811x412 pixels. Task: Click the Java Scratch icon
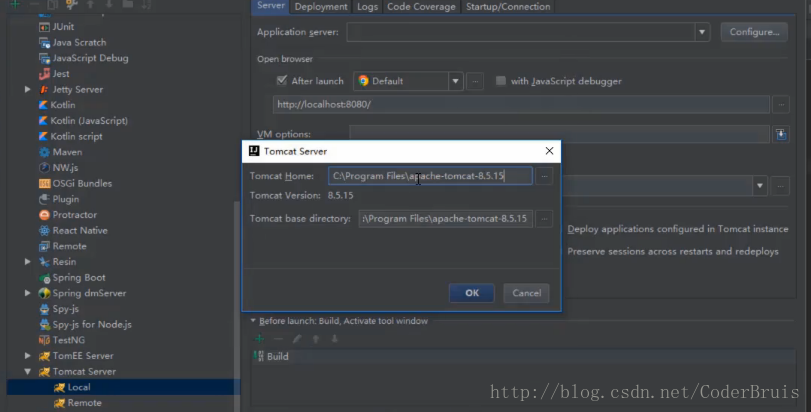point(44,42)
